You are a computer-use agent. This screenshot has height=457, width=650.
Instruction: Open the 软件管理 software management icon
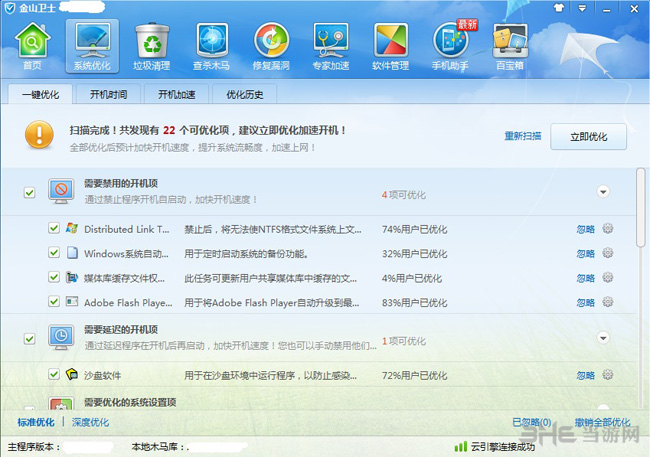click(391, 45)
